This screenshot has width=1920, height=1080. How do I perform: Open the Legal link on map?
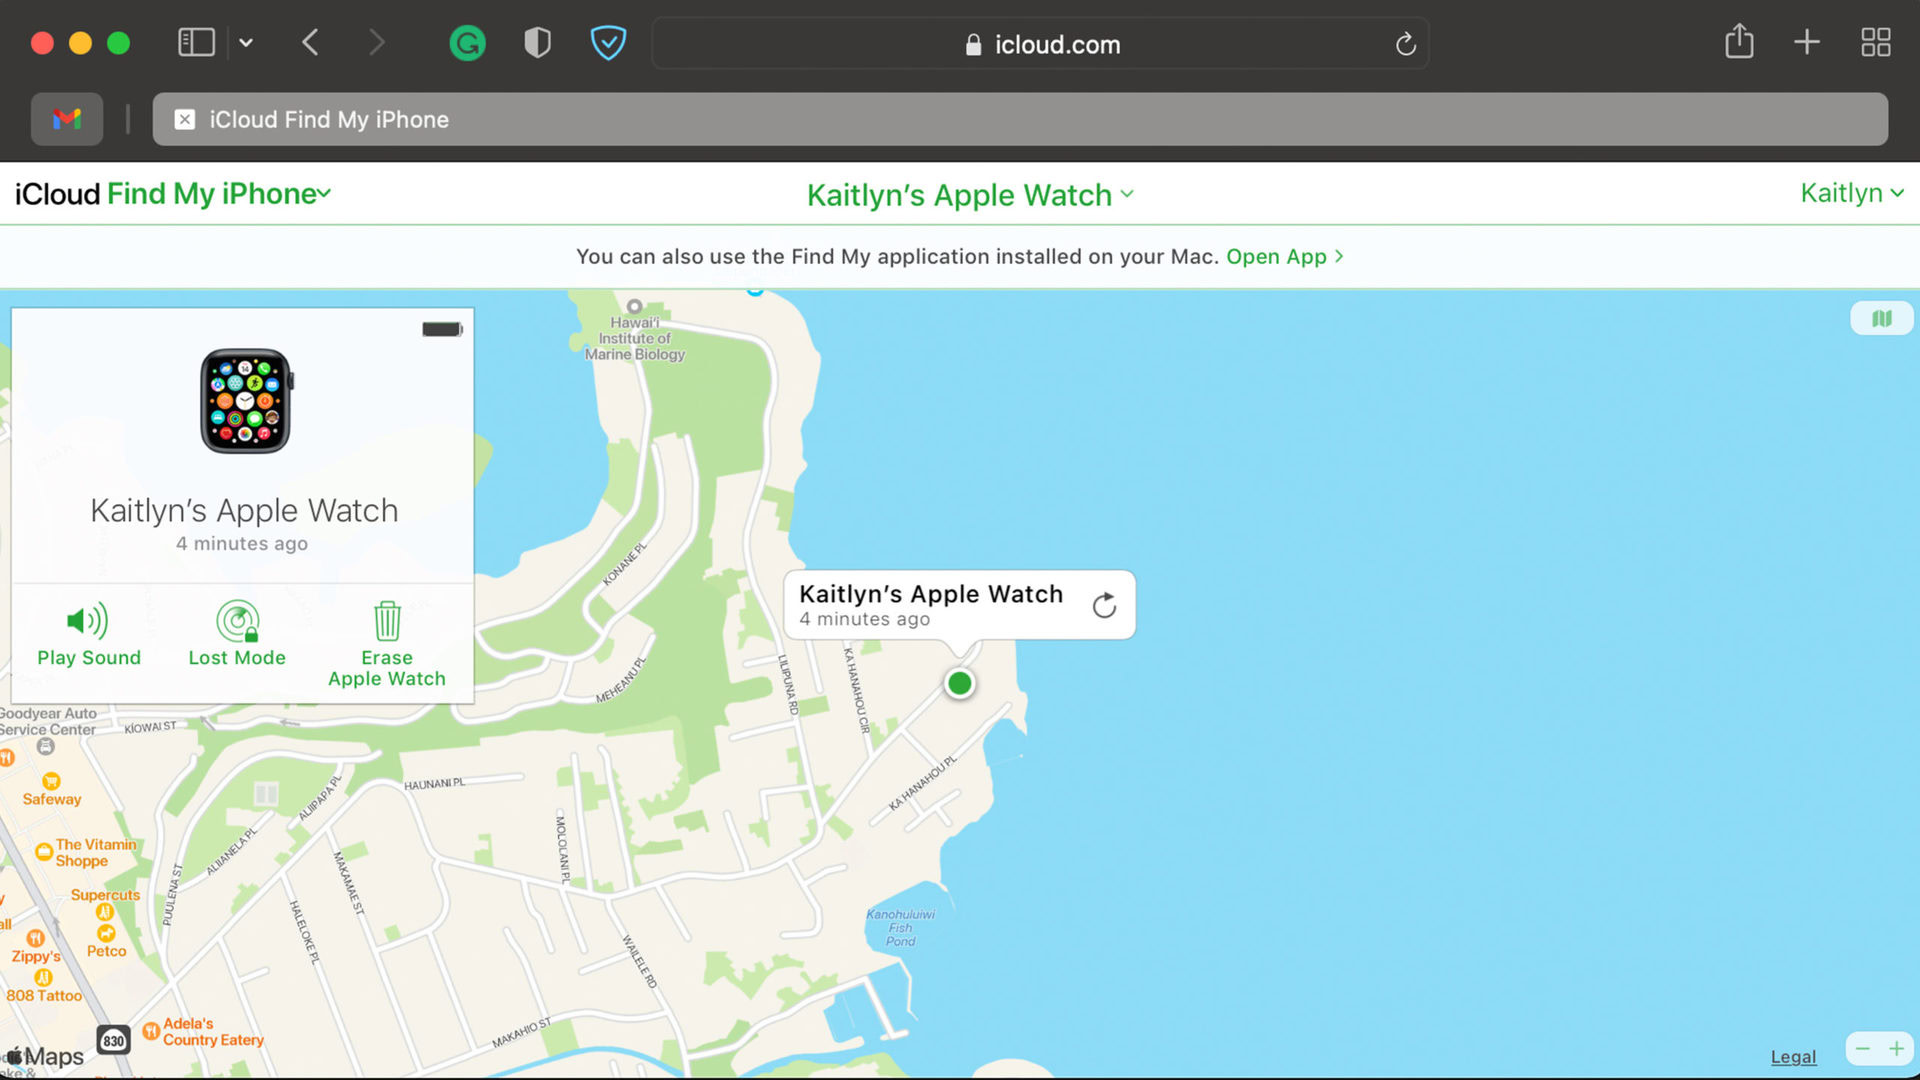[1793, 1057]
